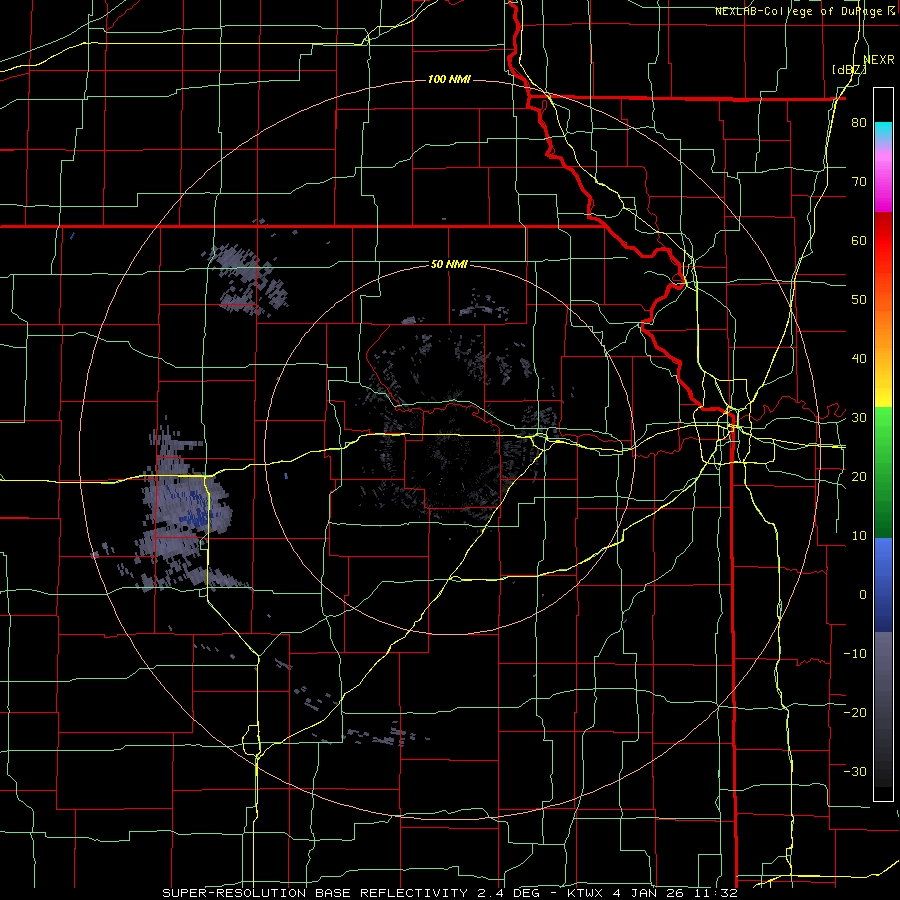Click the blue segment of the color bar
The image size is (900, 900).
click(x=883, y=585)
